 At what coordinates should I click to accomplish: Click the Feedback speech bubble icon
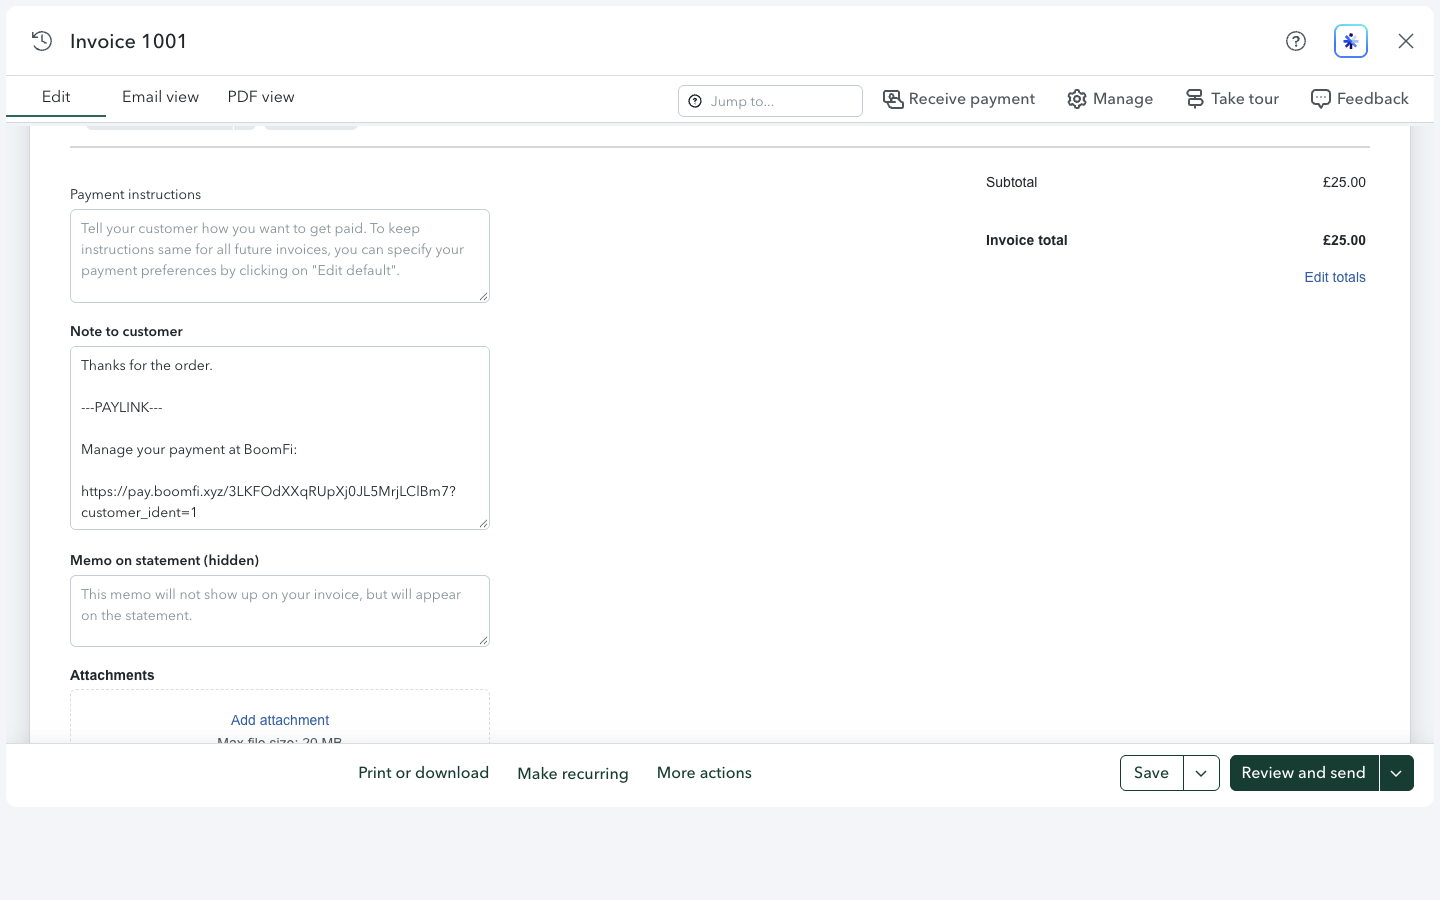point(1321,99)
